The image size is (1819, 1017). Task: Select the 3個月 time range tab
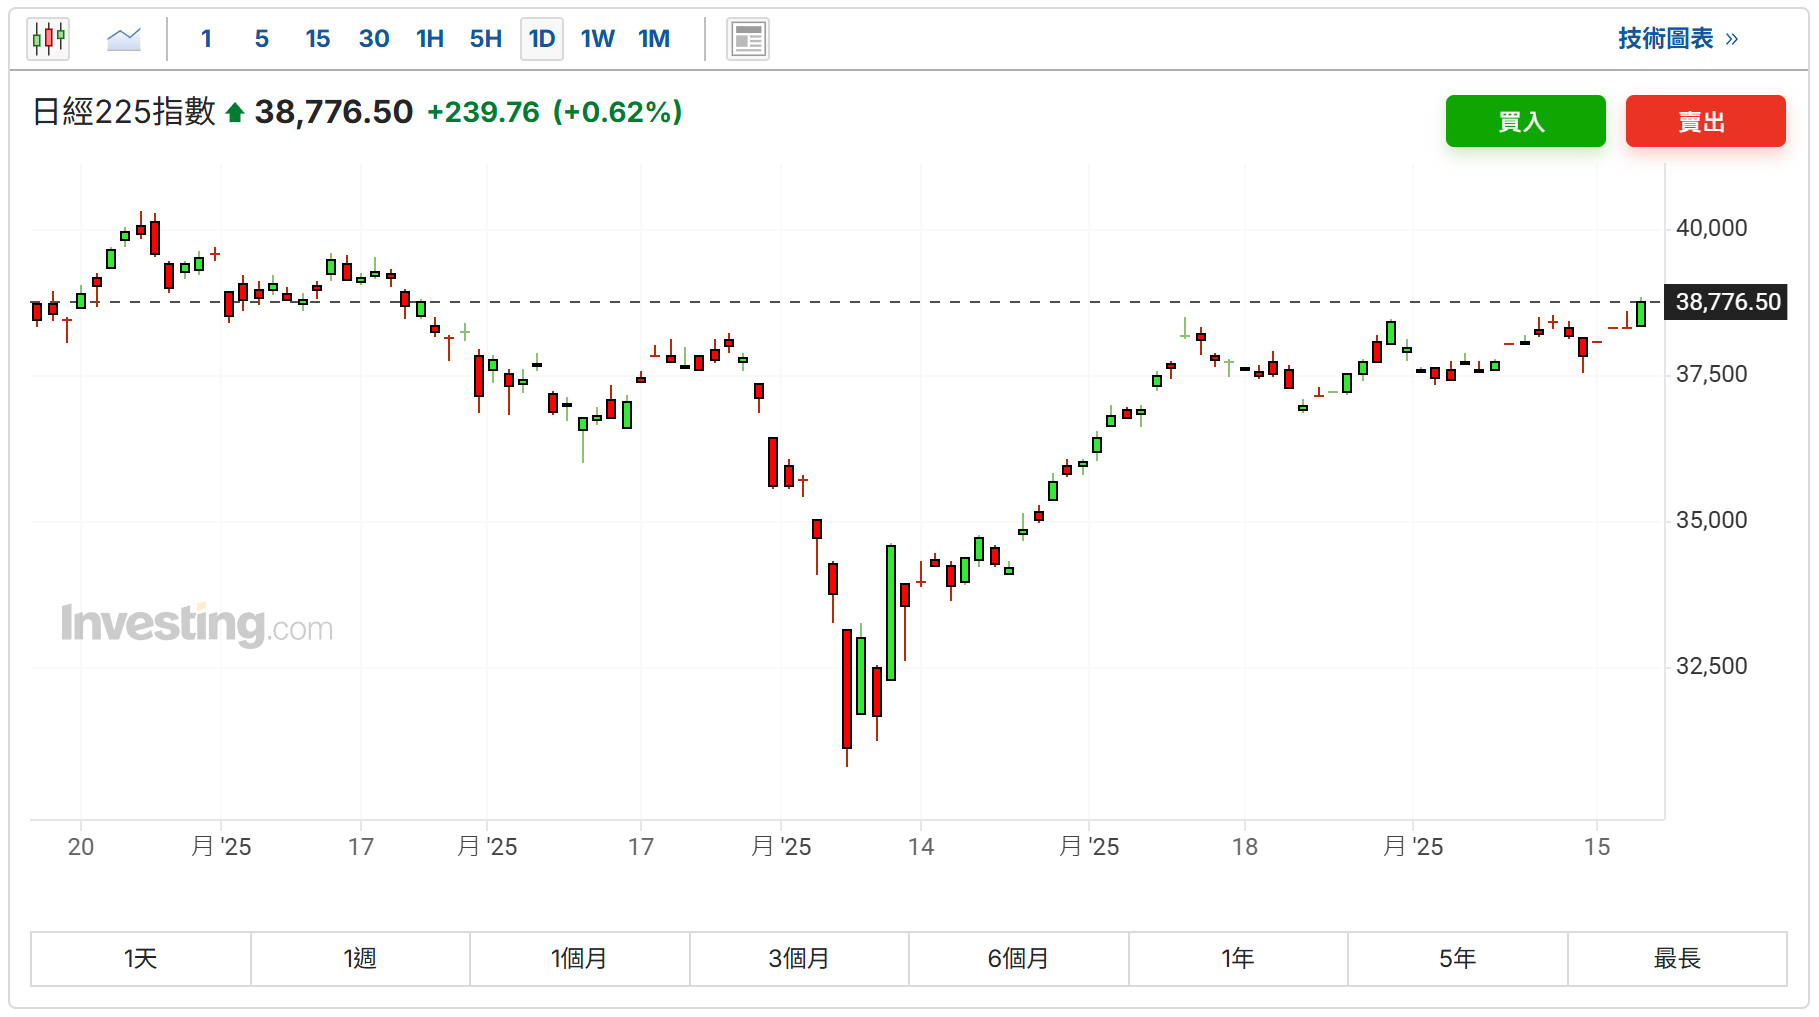point(799,958)
